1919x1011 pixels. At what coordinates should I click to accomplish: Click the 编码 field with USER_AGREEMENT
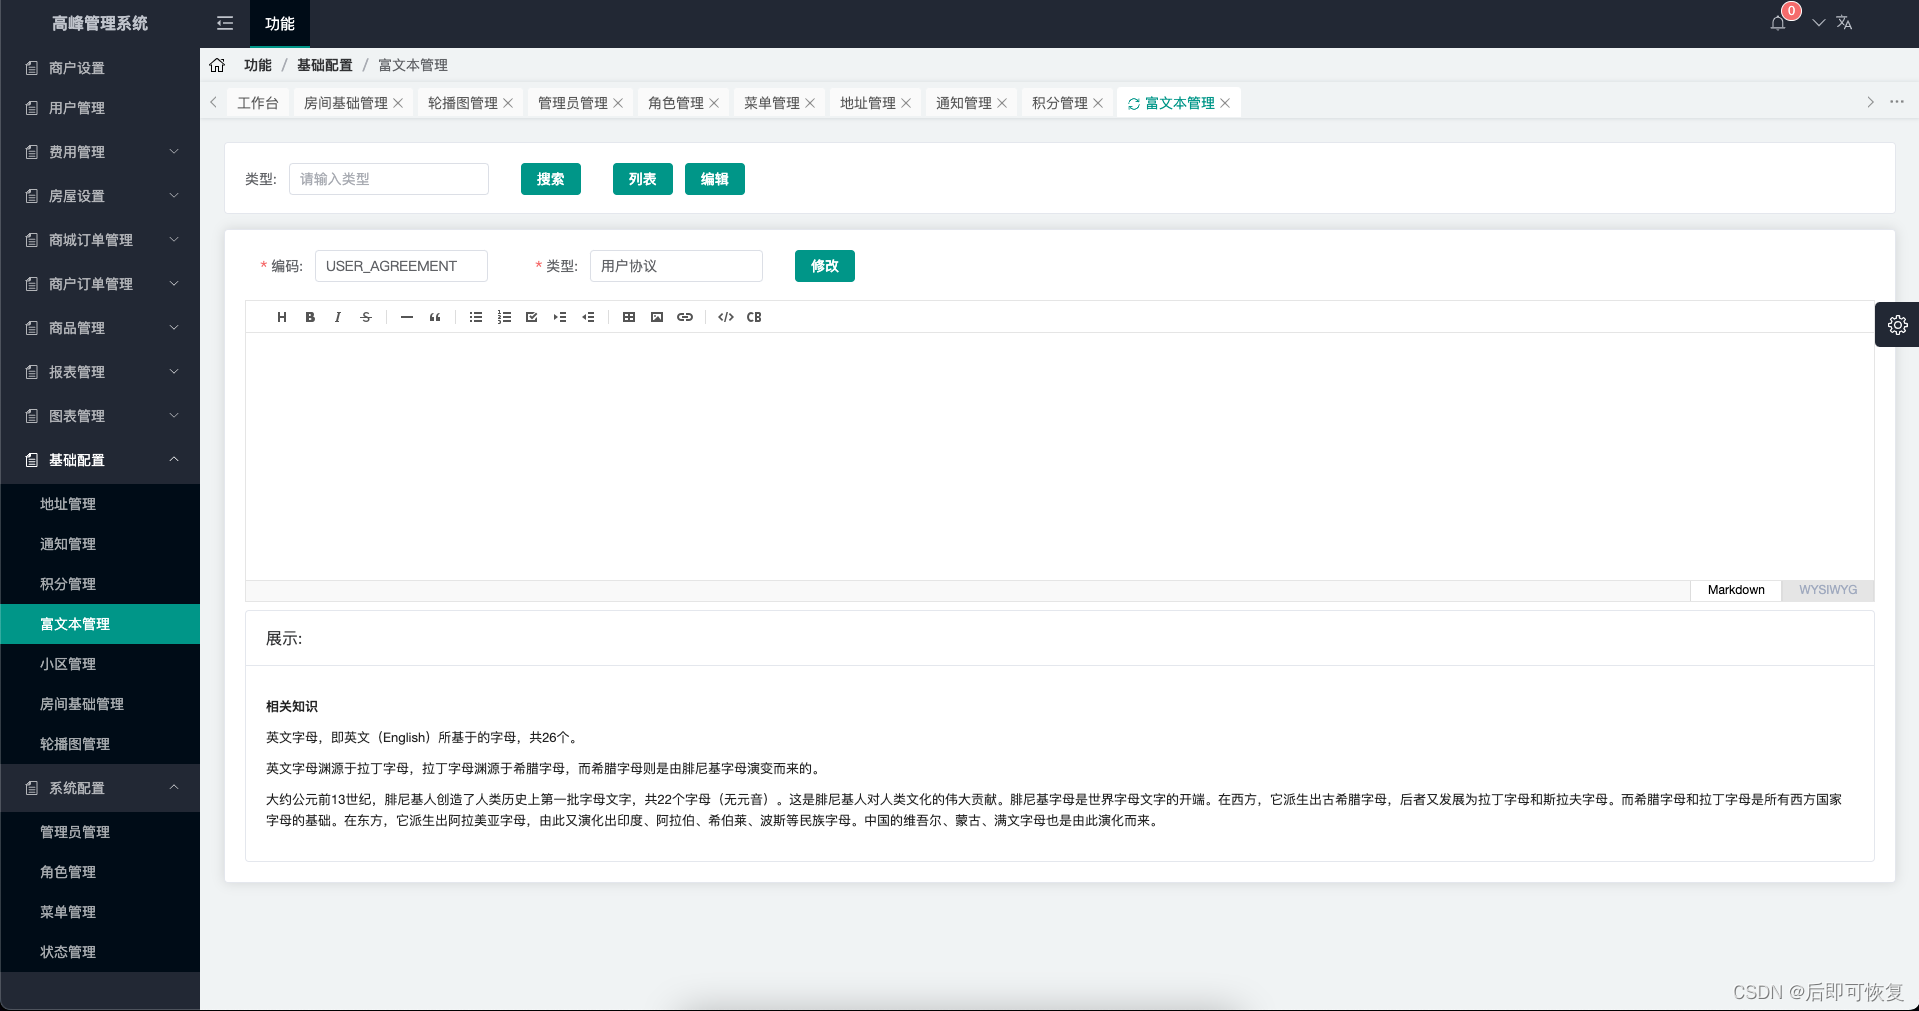click(401, 266)
